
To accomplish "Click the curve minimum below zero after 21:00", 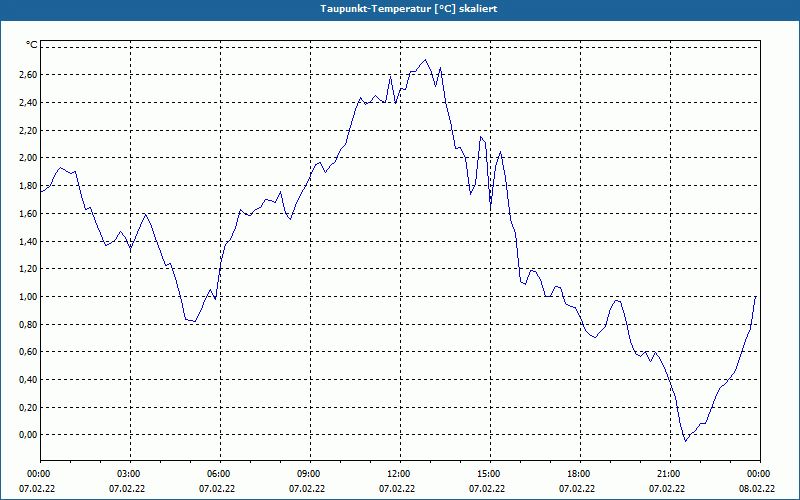I will click(x=685, y=441).
